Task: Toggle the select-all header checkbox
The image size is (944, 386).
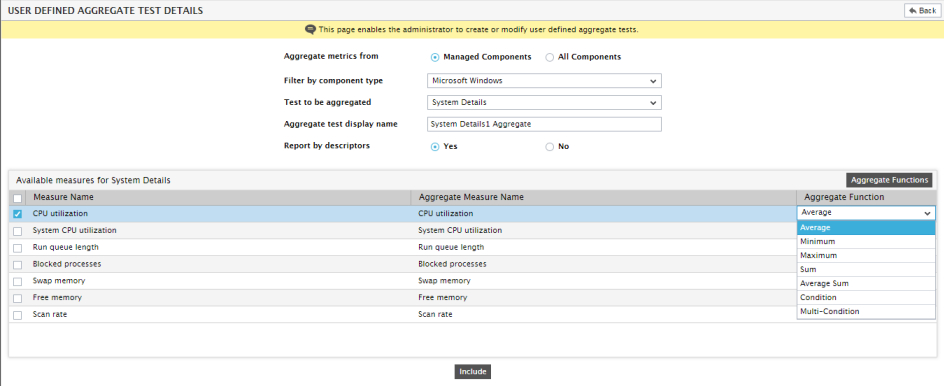Action: 17,198
